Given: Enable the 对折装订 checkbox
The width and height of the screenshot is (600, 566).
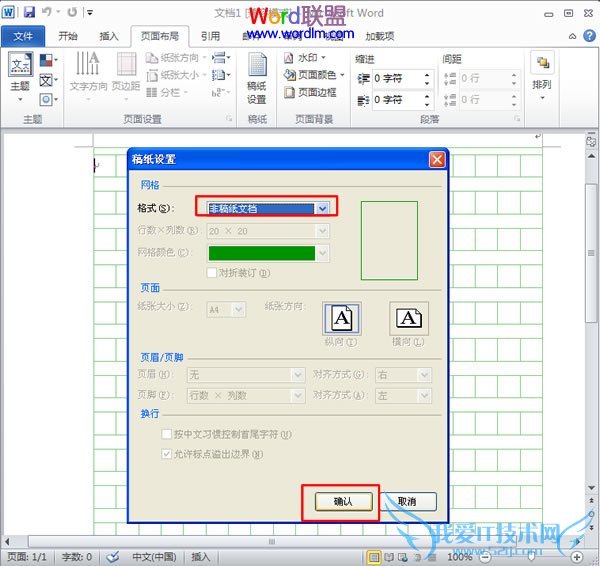Looking at the screenshot, I should point(211,273).
